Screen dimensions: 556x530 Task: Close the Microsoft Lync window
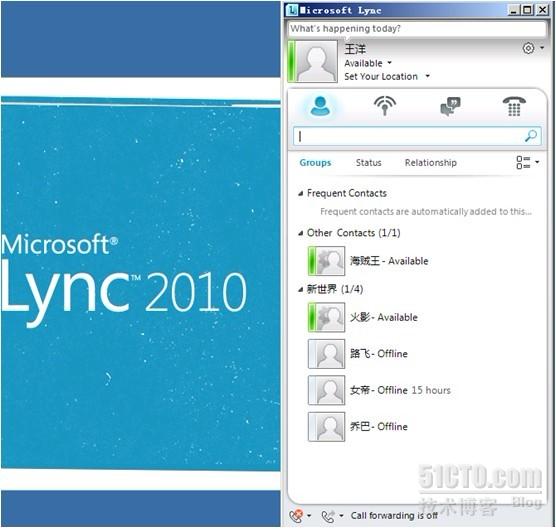[x=542, y=10]
